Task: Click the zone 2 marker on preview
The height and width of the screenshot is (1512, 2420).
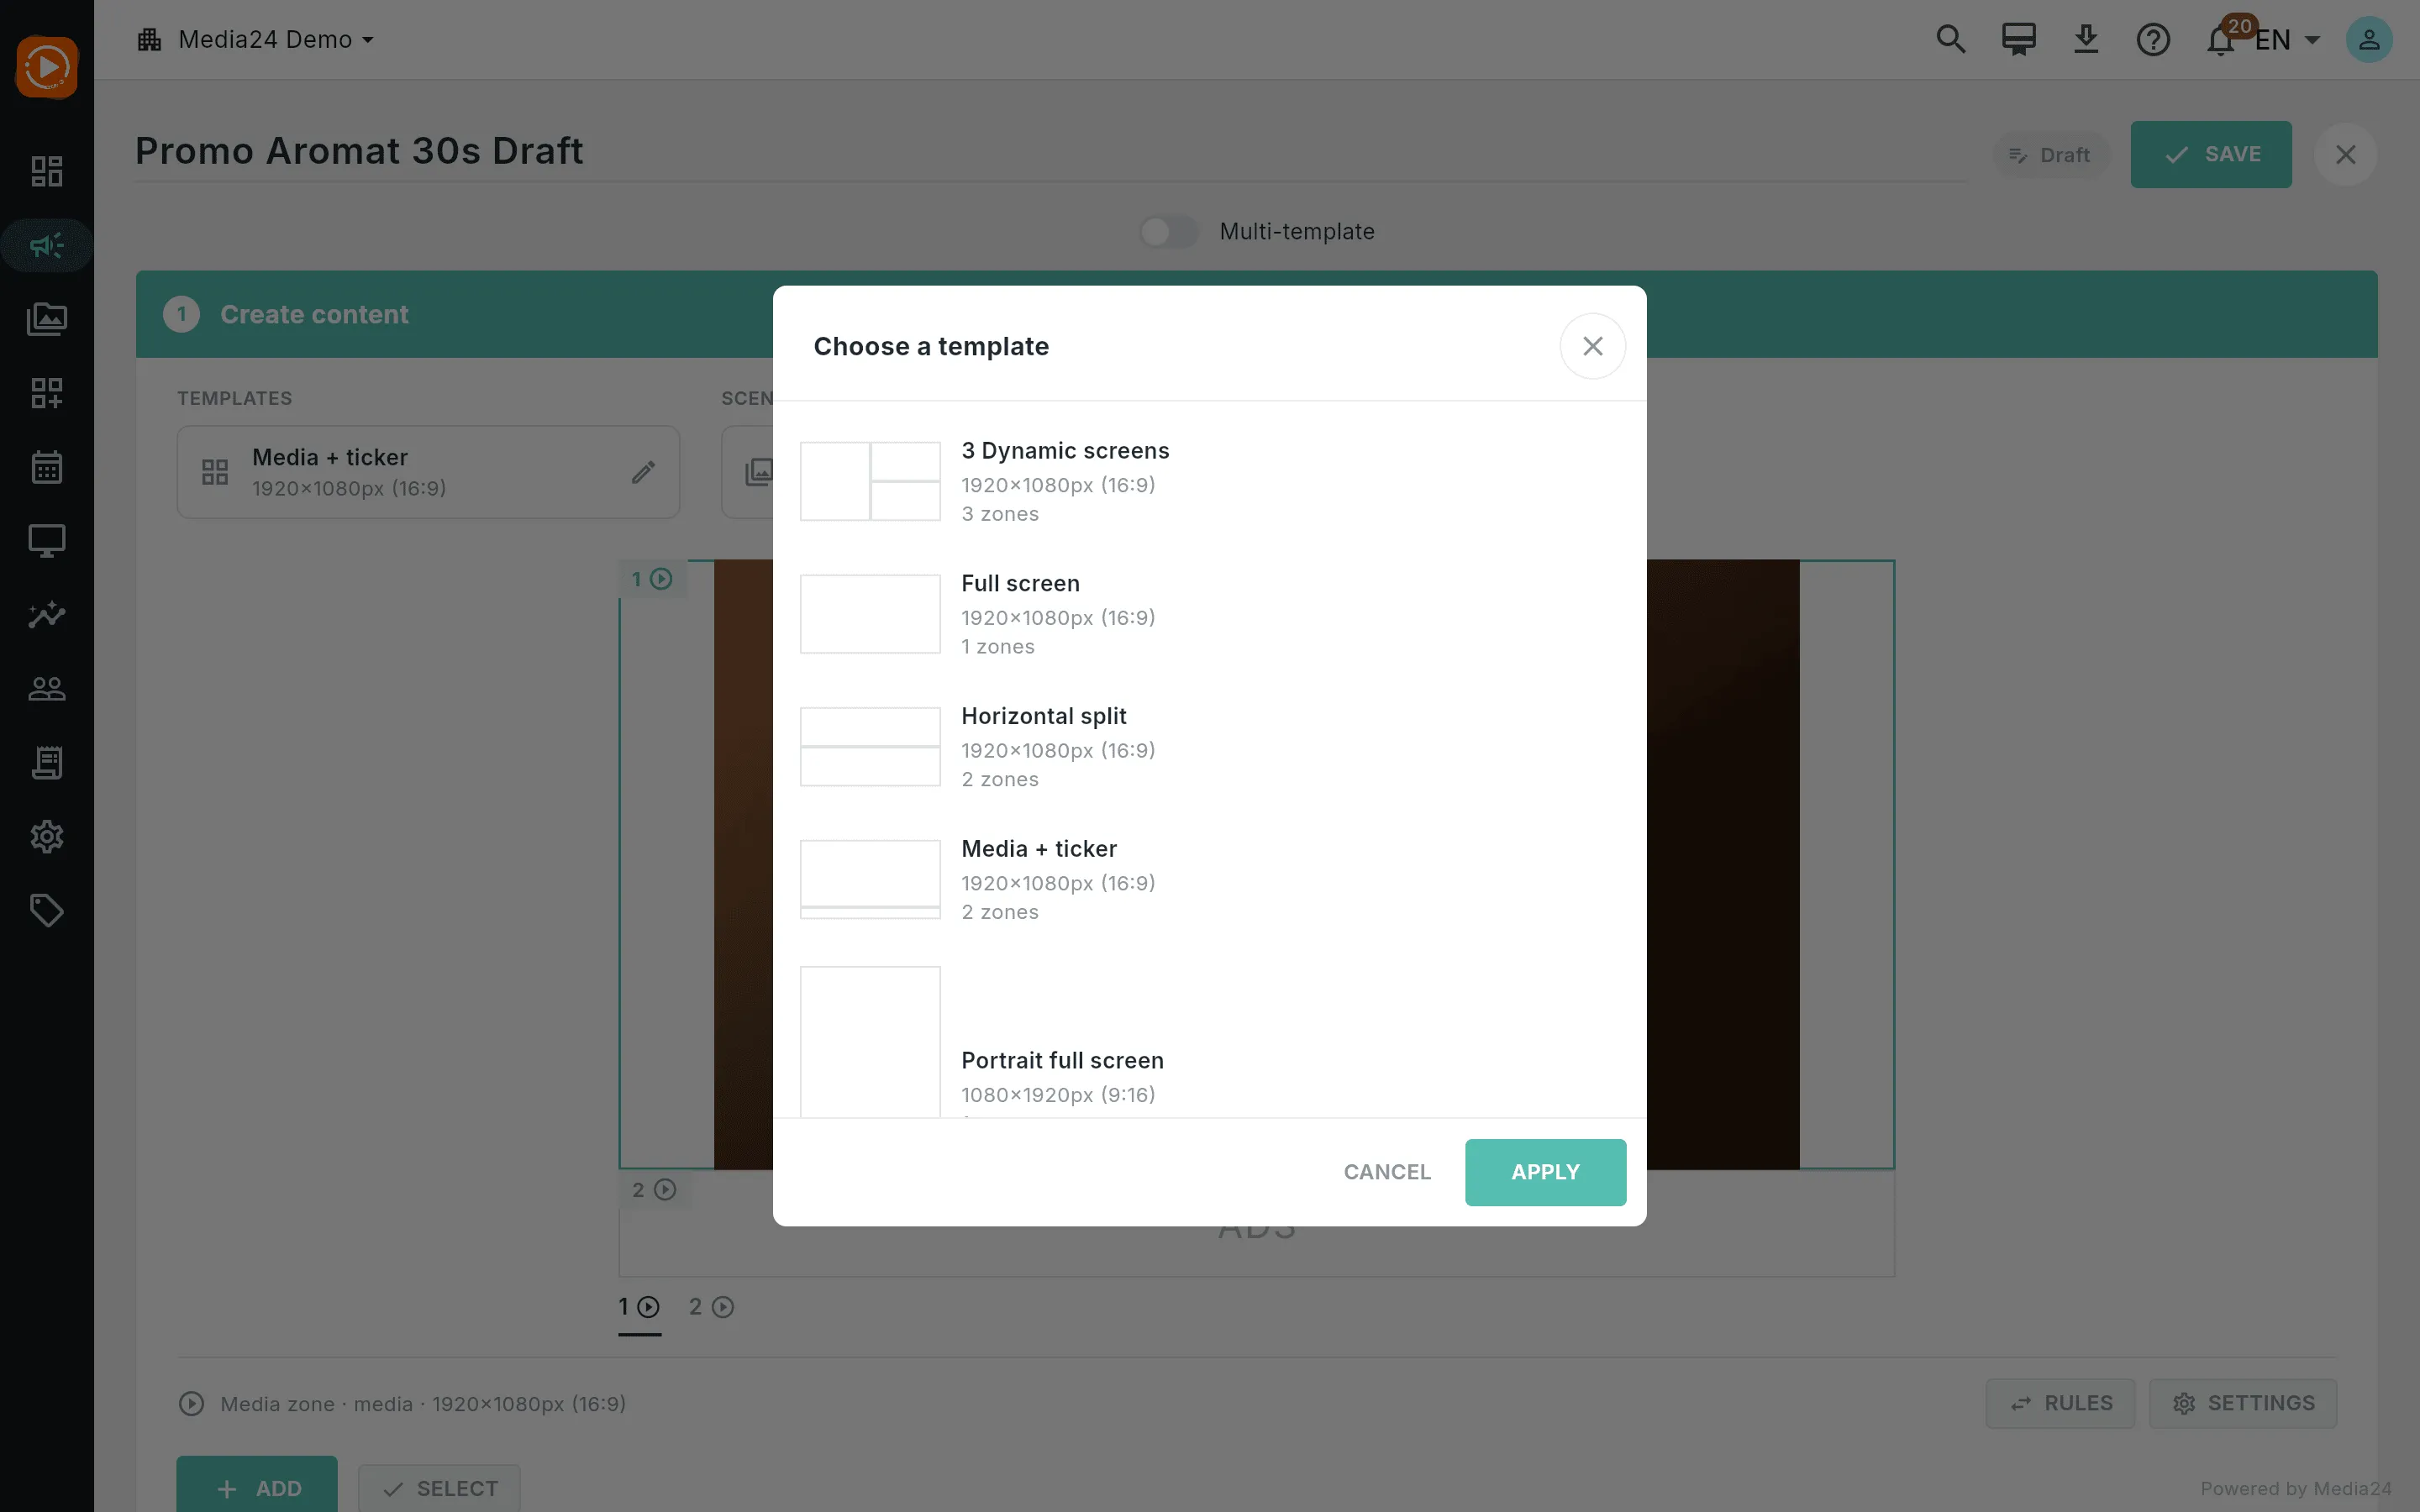Action: coord(654,1189)
